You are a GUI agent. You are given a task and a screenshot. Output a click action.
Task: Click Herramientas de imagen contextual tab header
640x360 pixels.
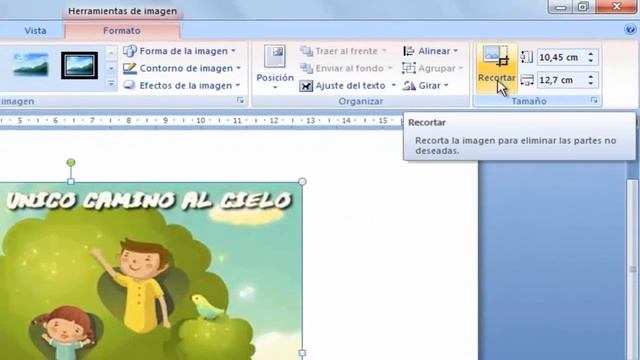click(x=122, y=11)
